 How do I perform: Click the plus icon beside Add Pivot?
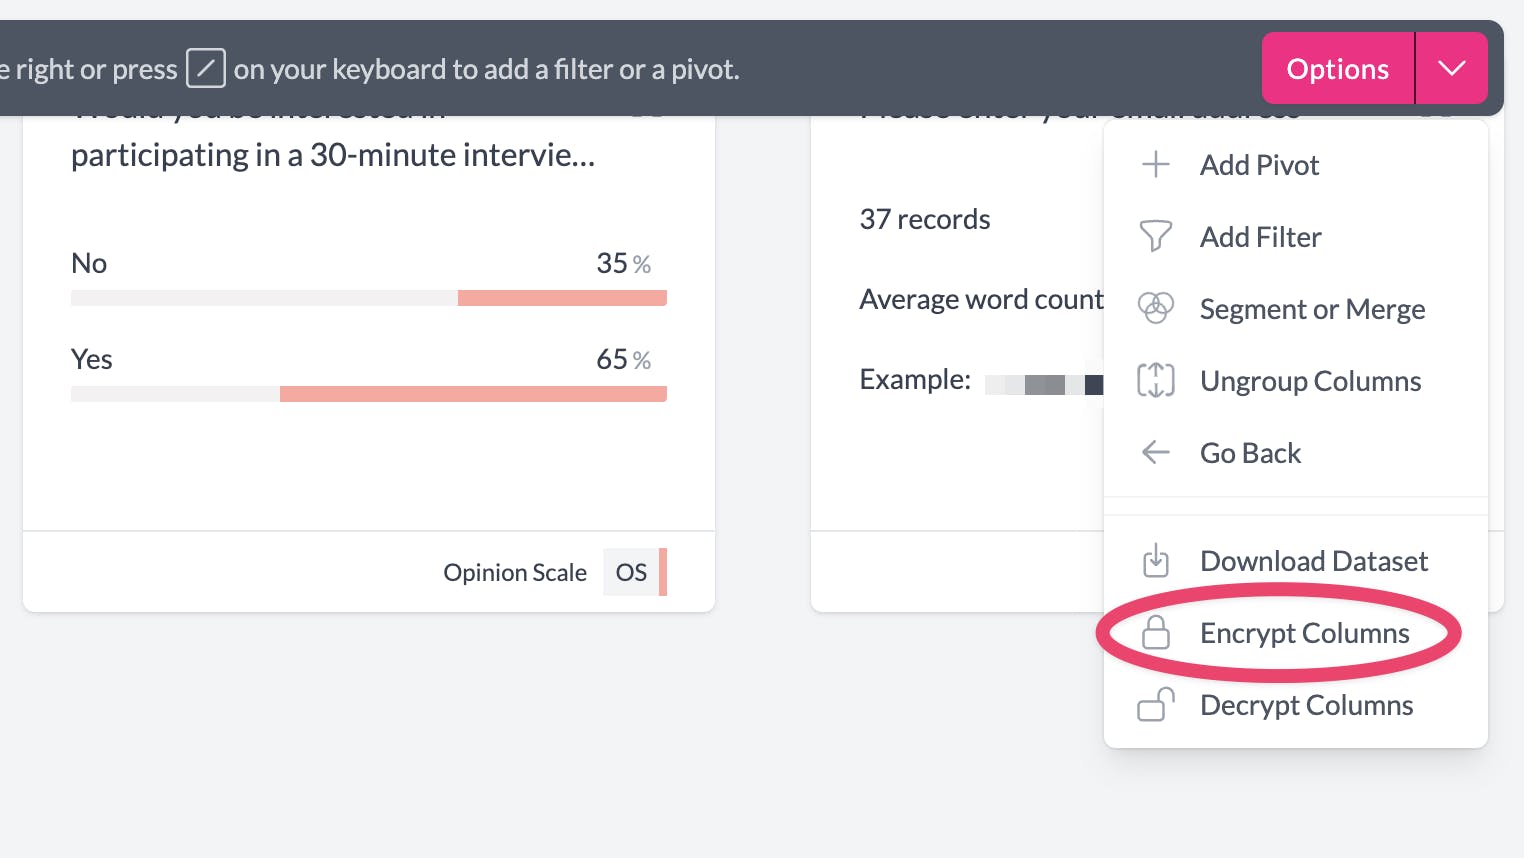click(1155, 165)
